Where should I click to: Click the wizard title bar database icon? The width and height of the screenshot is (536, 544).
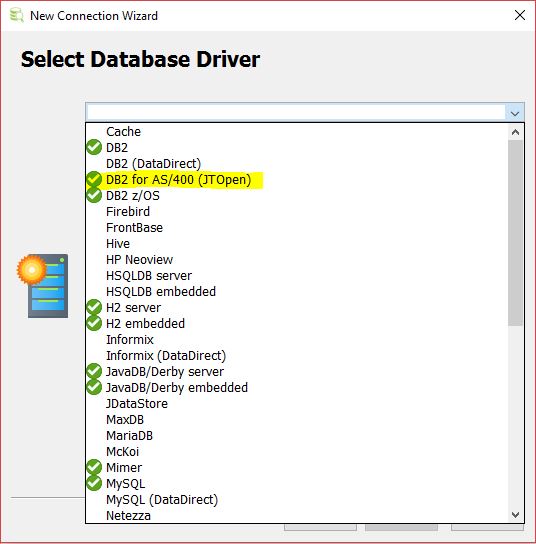point(16,16)
